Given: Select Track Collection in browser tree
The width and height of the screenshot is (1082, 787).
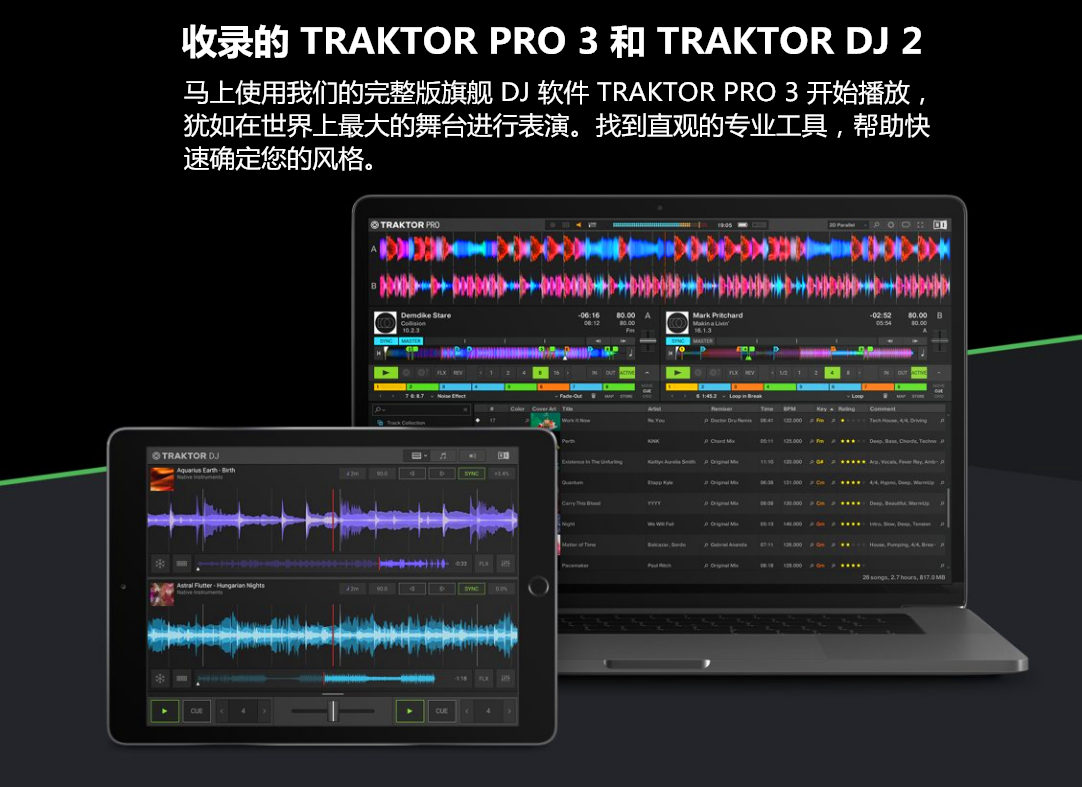Looking at the screenshot, I should click(x=406, y=422).
